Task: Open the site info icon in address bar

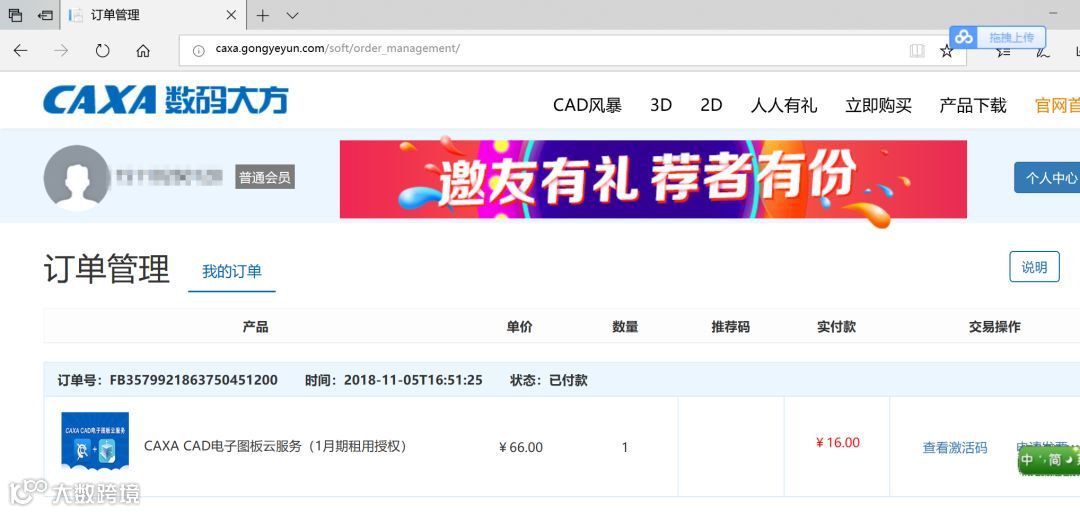Action: (198, 50)
